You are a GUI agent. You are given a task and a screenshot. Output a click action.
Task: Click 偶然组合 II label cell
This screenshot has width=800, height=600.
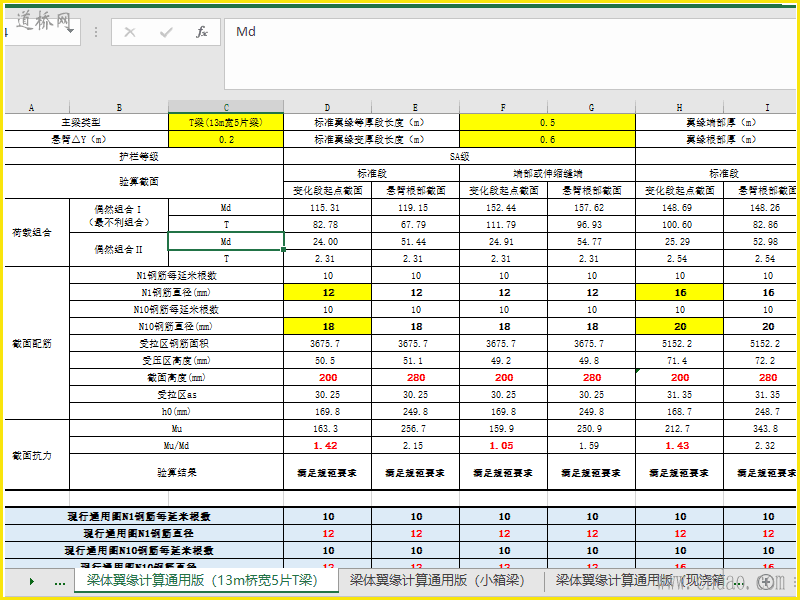119,249
